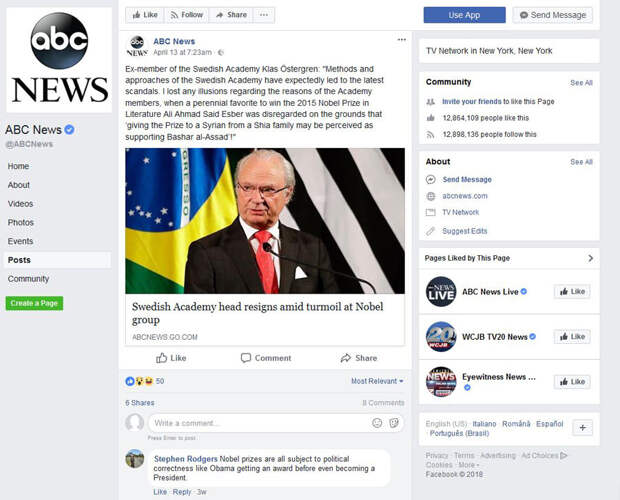Click the Comment speech bubble button
This screenshot has height=500, width=620.
[x=266, y=358]
